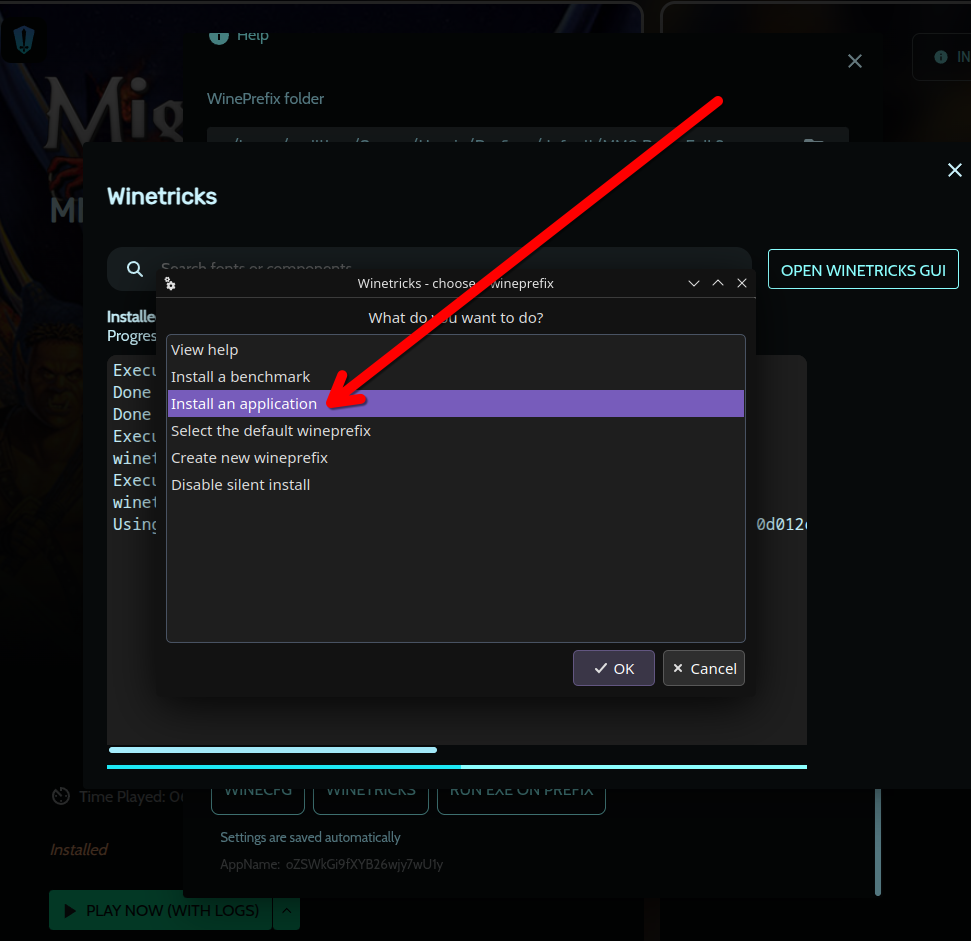This screenshot has height=941, width=971.
Task: Expand the arrow beside Play Now
Action: 287,910
